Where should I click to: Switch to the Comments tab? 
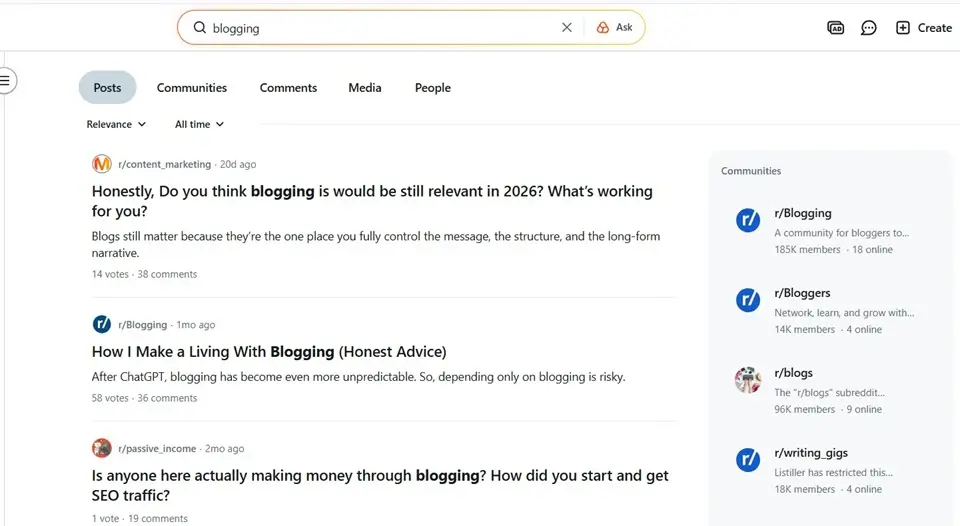[x=288, y=88]
